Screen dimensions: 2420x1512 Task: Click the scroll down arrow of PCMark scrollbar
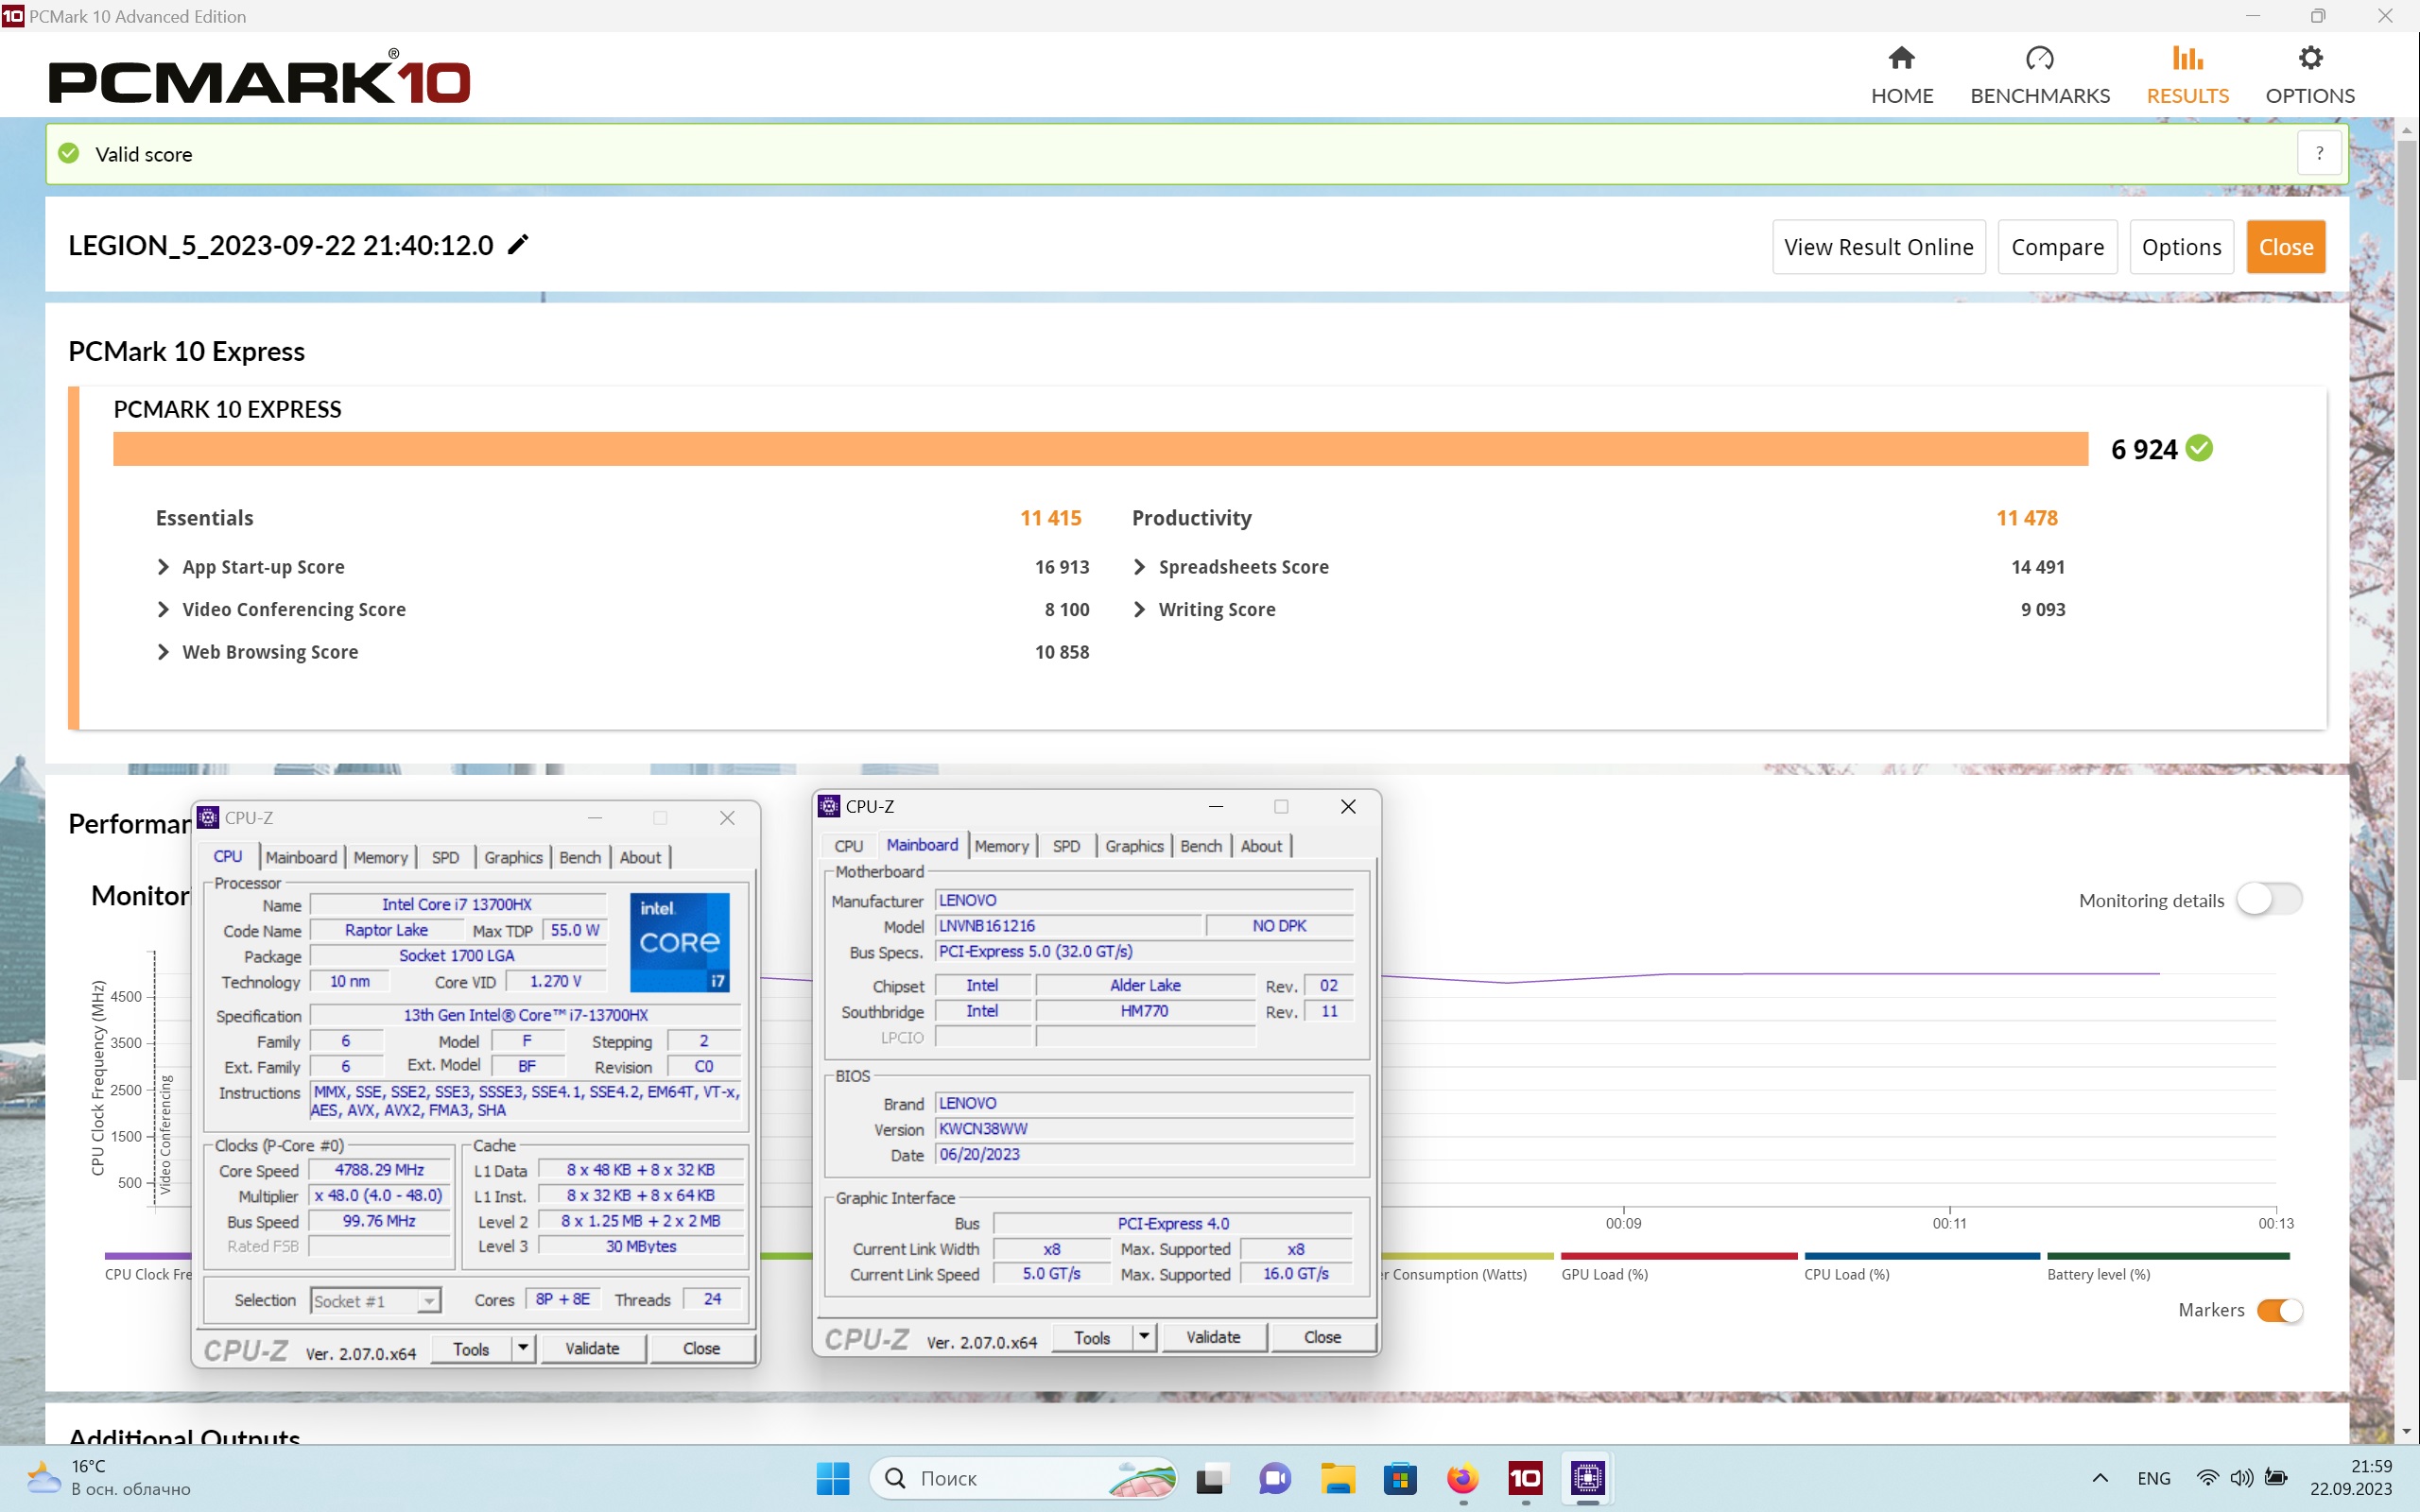pyautogui.click(x=2406, y=1431)
